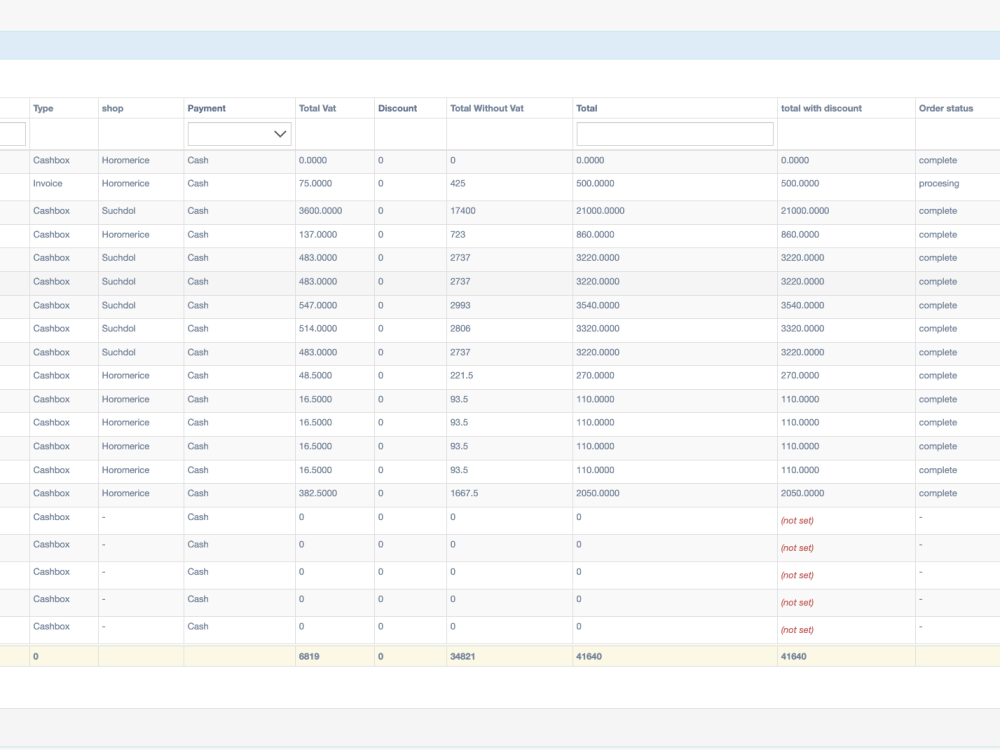Click the Suchdol shop in the 3540.0000 row
Image resolution: width=1000 pixels, height=750 pixels.
point(119,305)
